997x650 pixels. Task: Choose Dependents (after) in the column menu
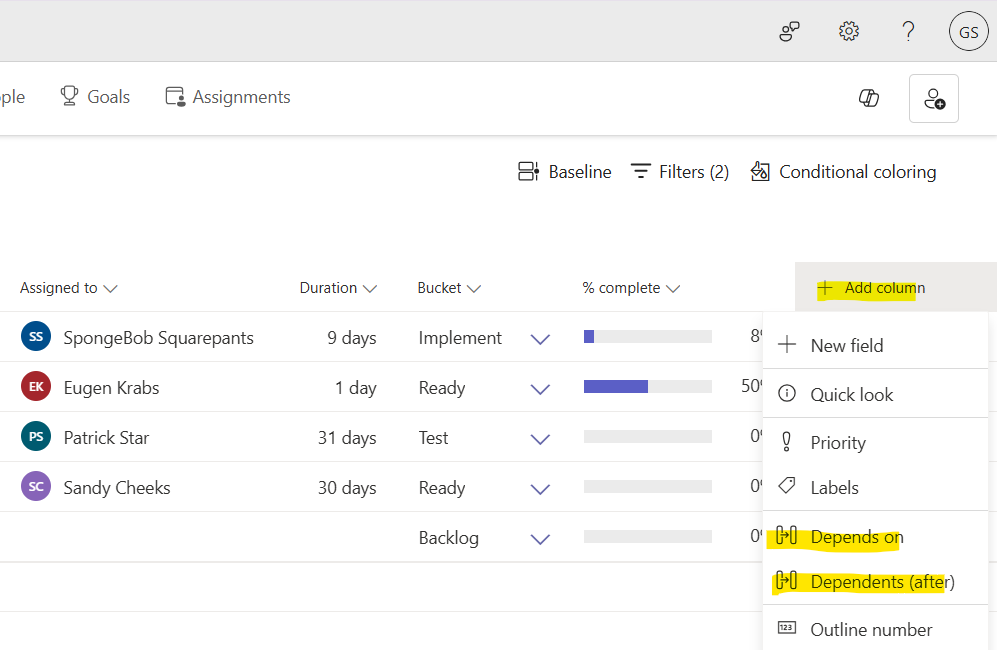pos(879,582)
